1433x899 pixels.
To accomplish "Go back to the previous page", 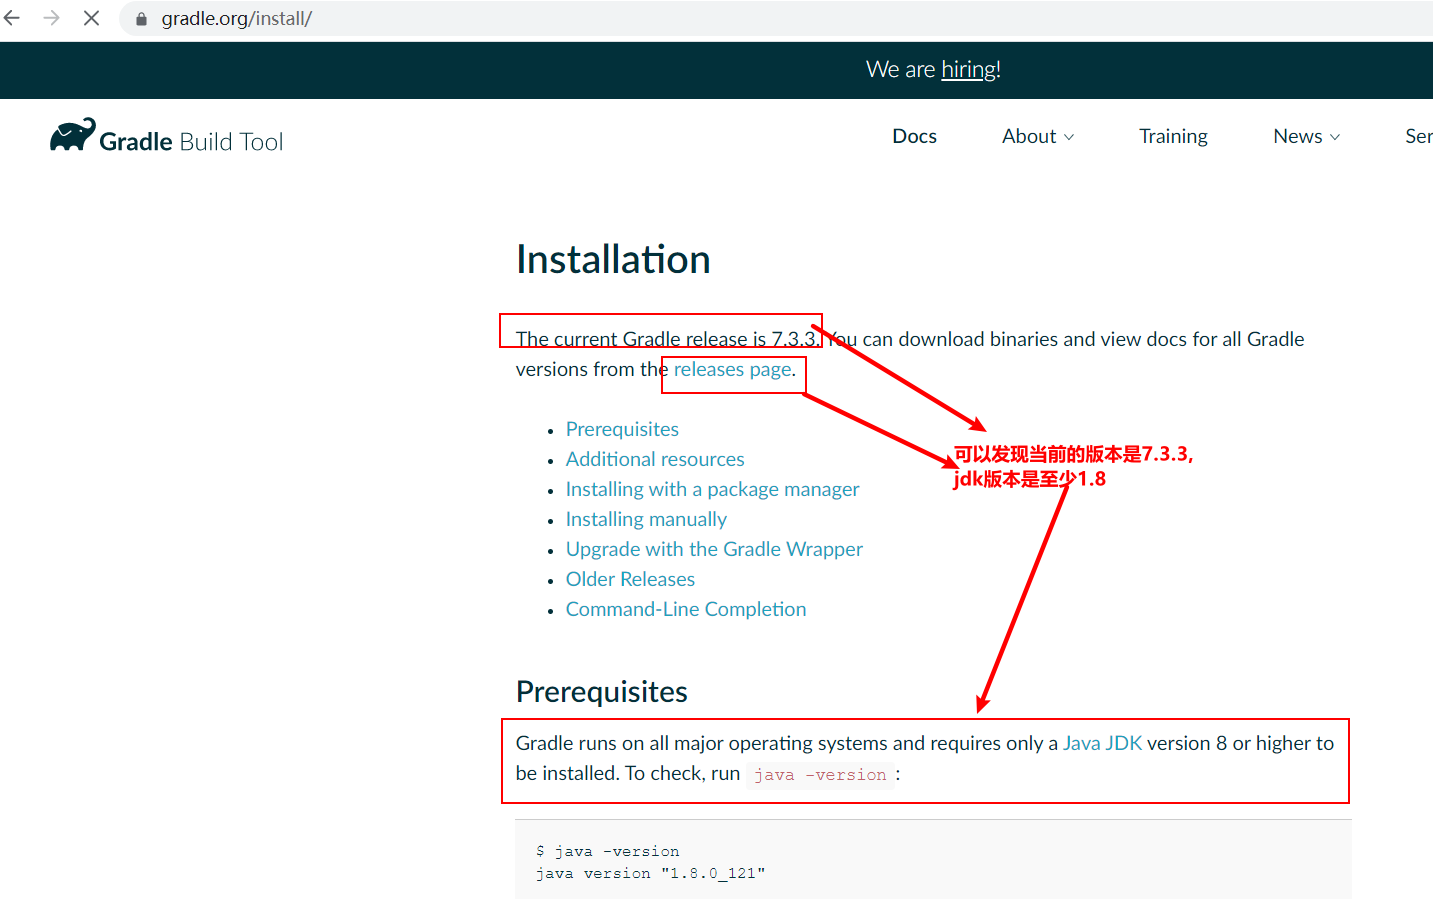I will pyautogui.click(x=12, y=18).
